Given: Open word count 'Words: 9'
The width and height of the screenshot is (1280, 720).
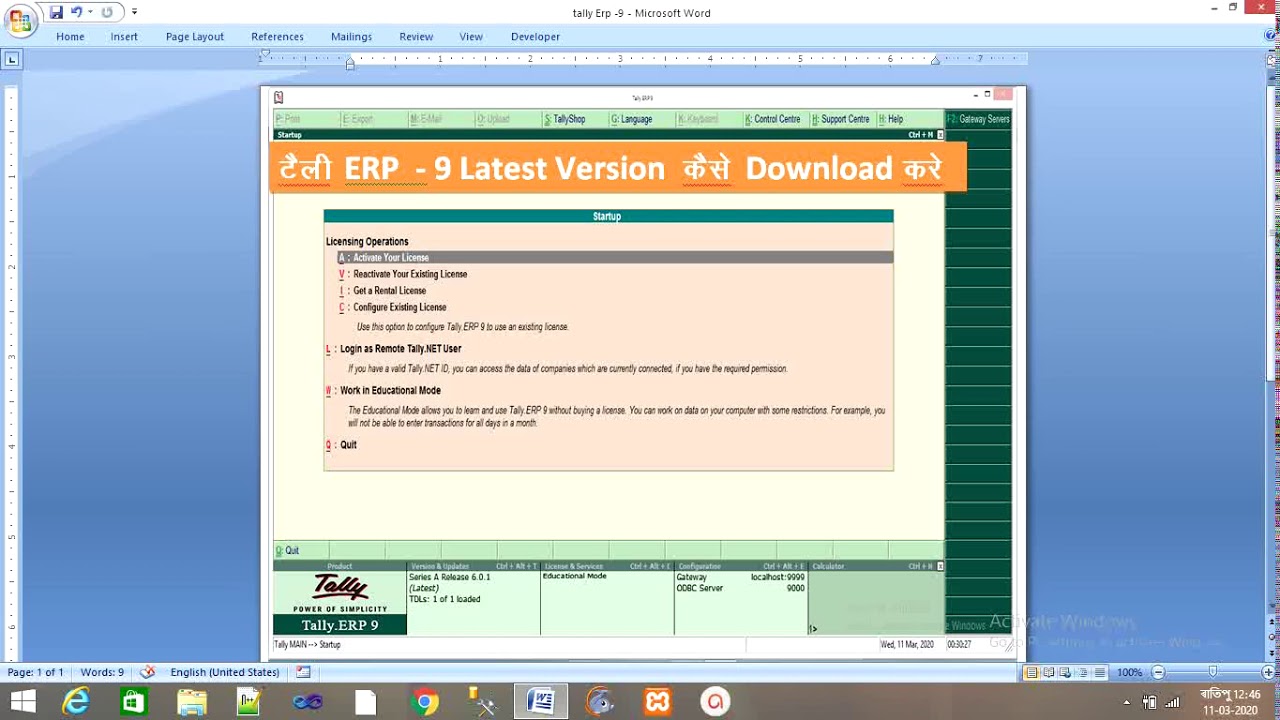Looking at the screenshot, I should point(102,672).
